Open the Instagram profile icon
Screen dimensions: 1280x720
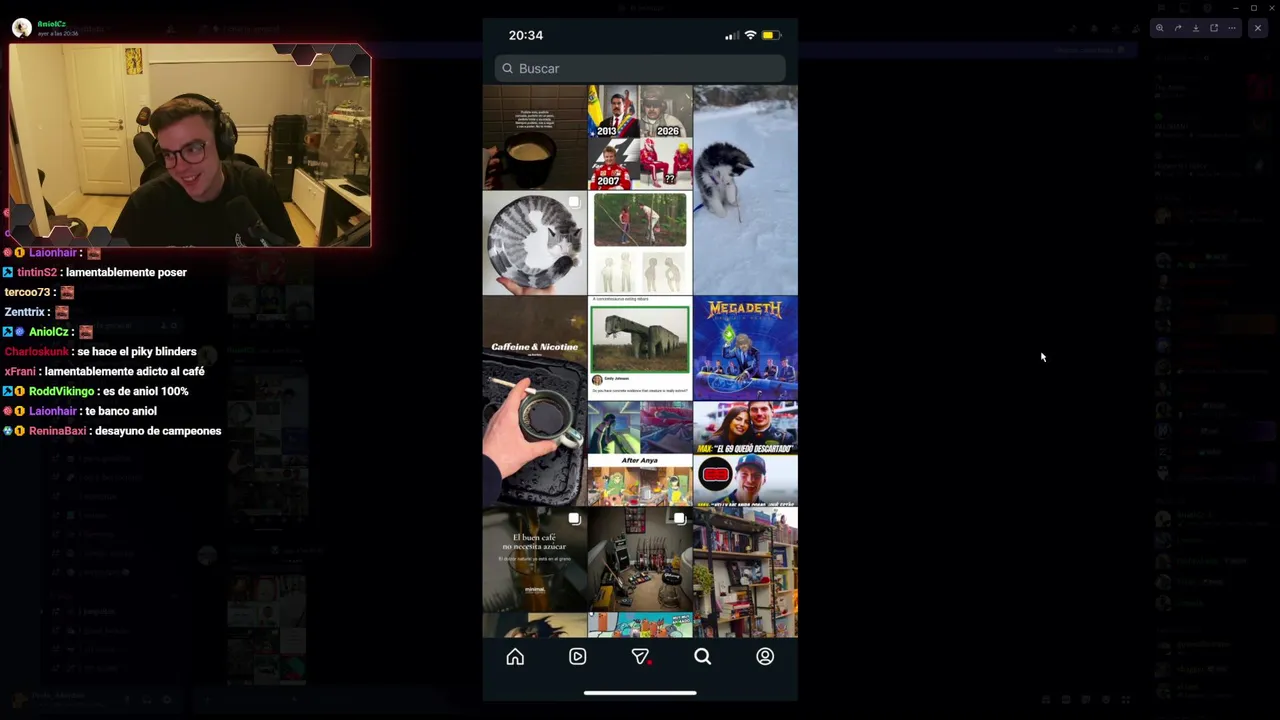(x=765, y=657)
